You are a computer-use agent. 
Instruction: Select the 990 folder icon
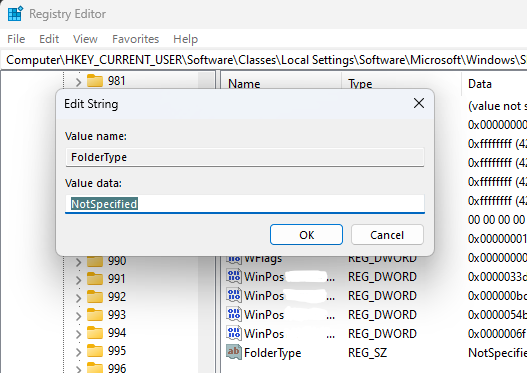95,261
